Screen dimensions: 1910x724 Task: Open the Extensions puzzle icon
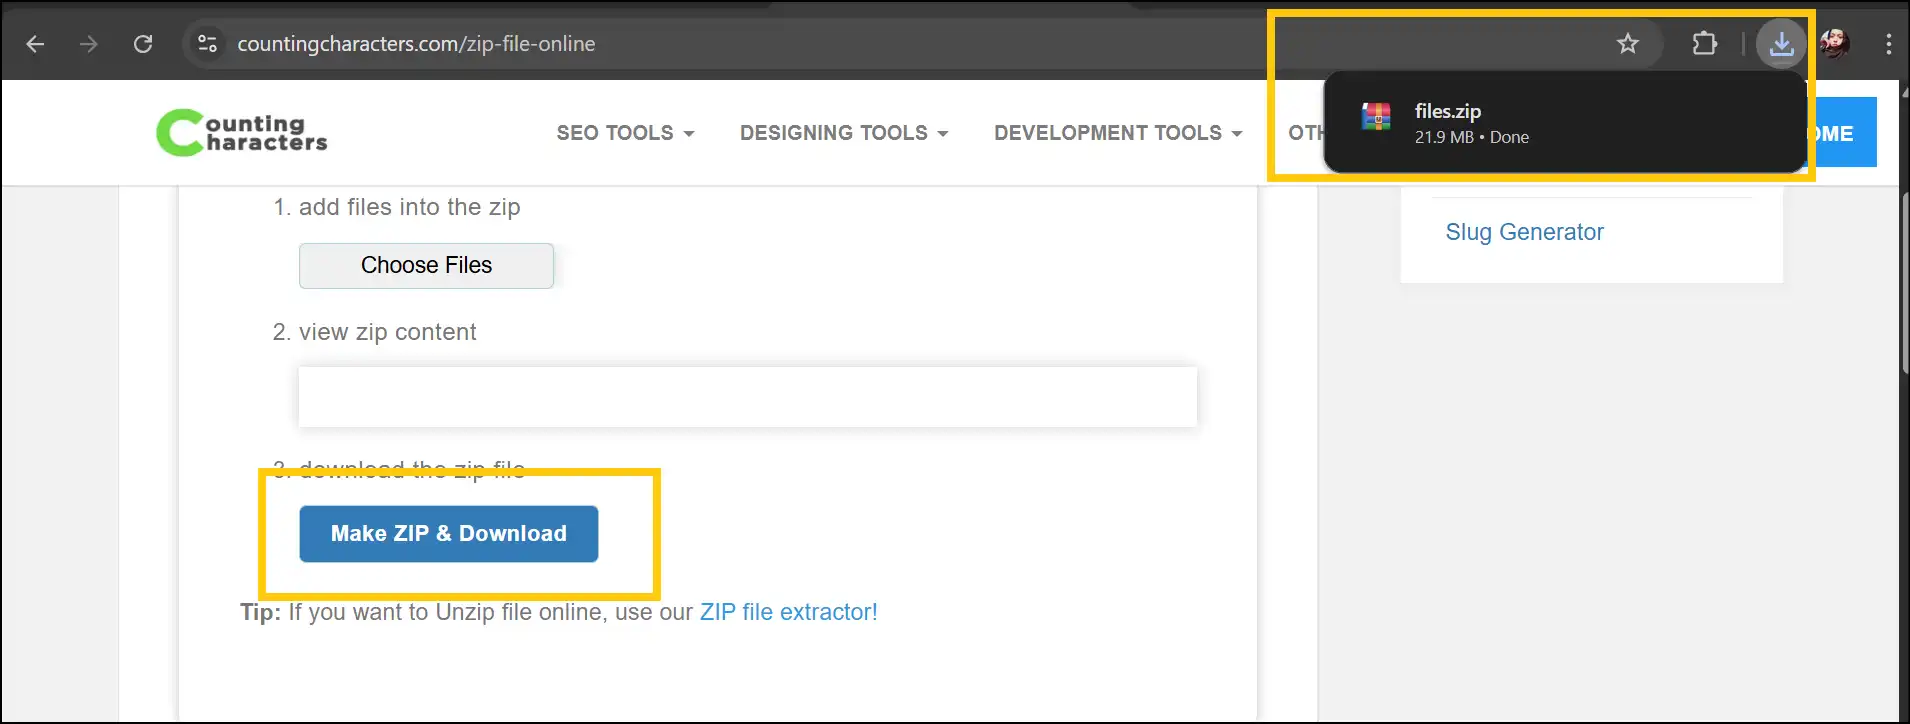coord(1704,44)
